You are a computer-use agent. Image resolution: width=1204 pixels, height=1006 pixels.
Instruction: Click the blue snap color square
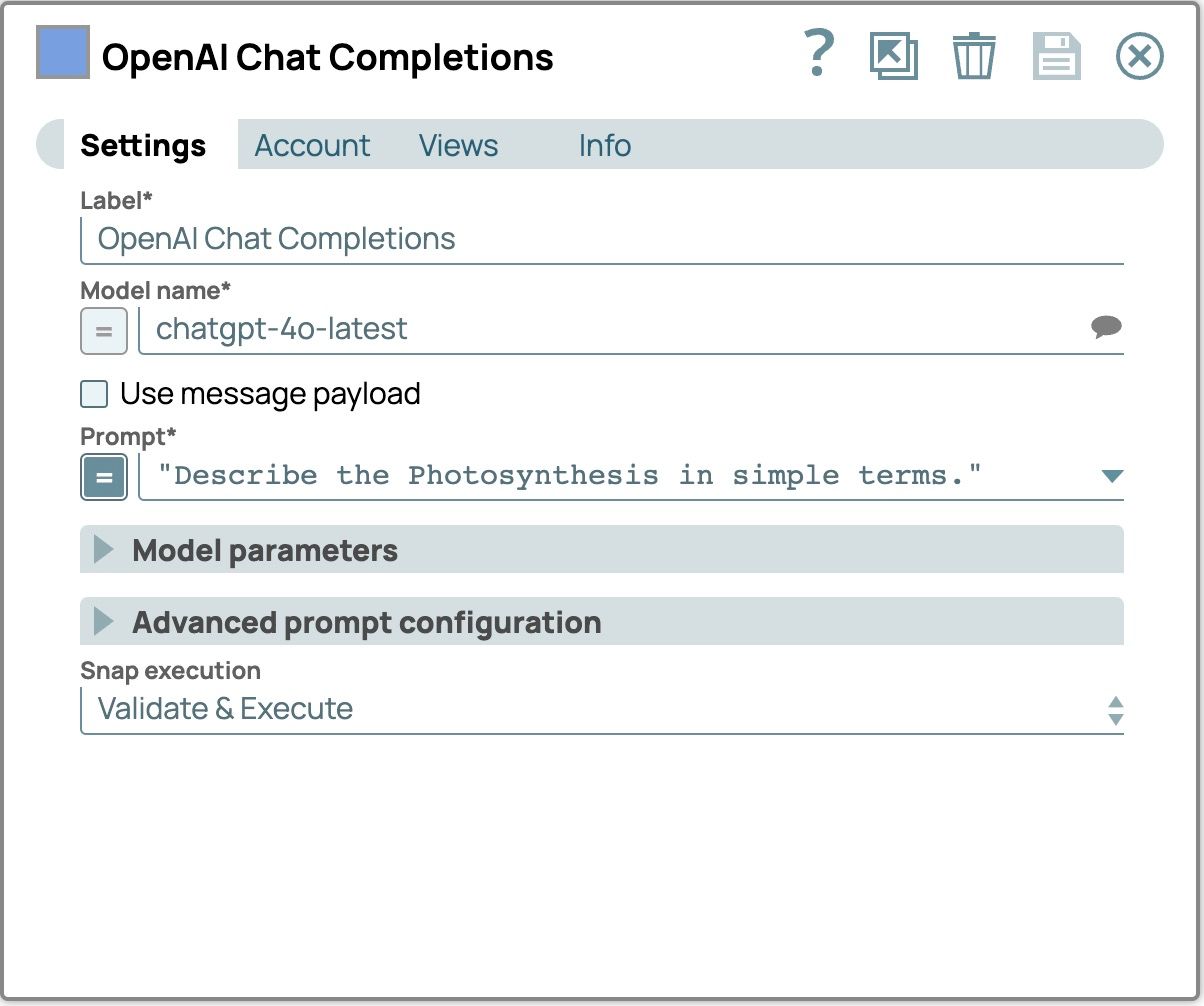(x=63, y=52)
